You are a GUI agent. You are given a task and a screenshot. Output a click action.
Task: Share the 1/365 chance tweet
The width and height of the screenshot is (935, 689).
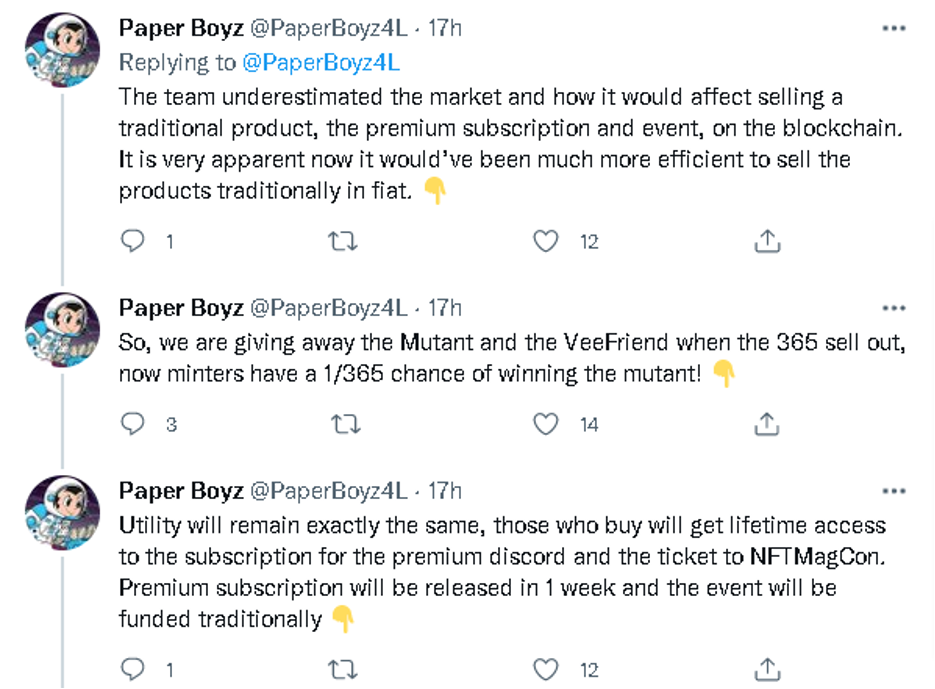coord(767,424)
